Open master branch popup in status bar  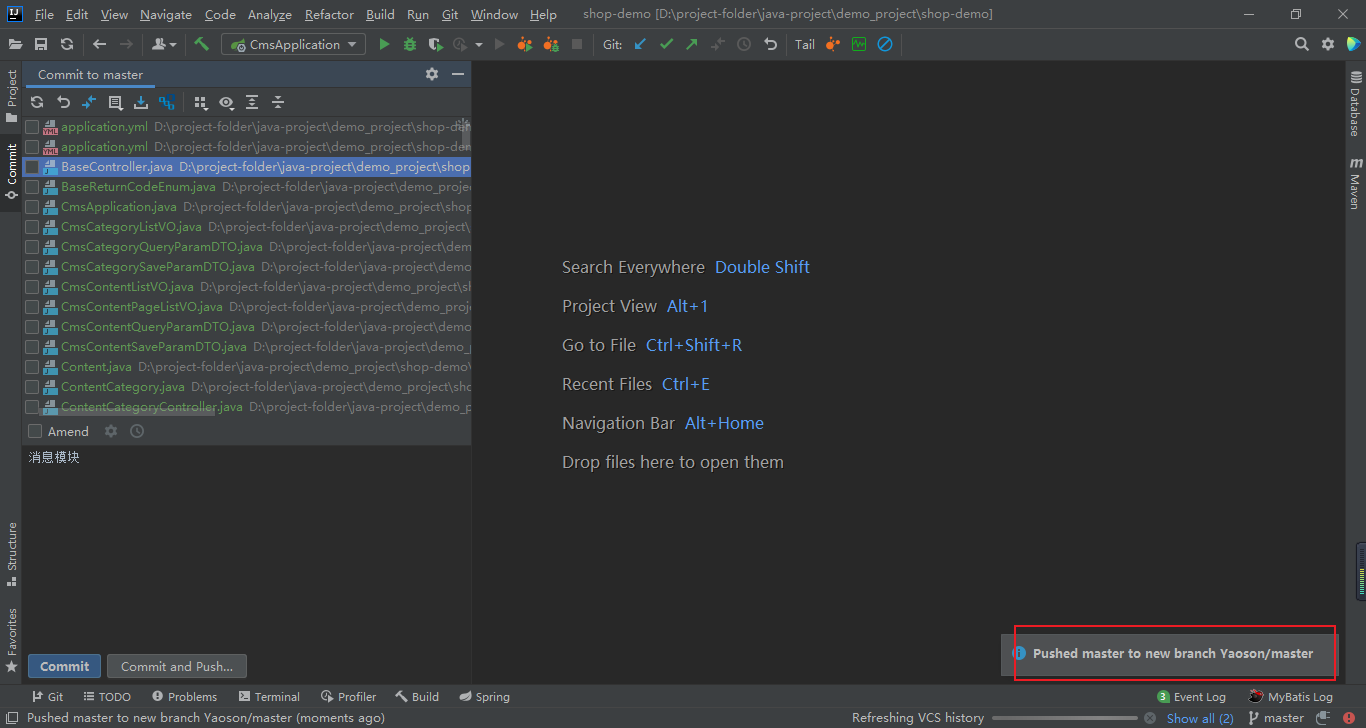click(x=1276, y=718)
